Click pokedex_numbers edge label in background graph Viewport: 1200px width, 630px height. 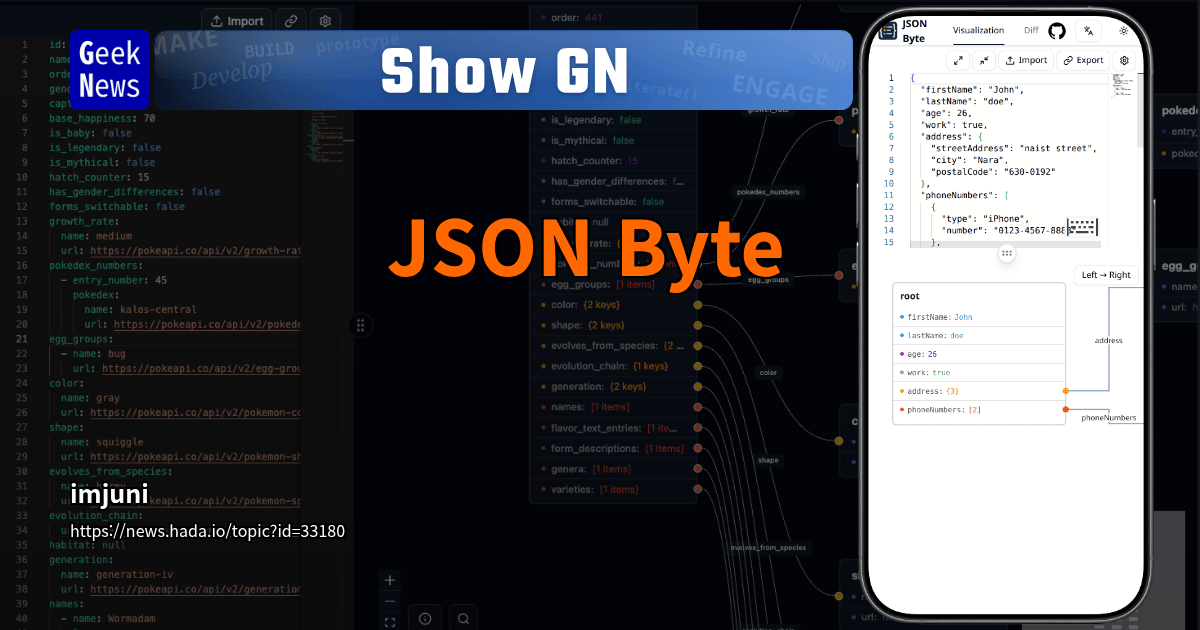(768, 191)
